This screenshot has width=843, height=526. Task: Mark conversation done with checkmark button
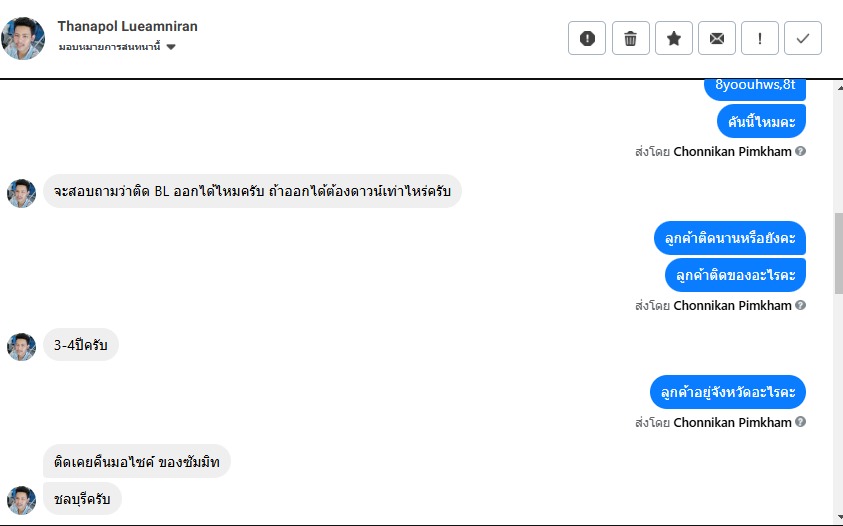(803, 39)
